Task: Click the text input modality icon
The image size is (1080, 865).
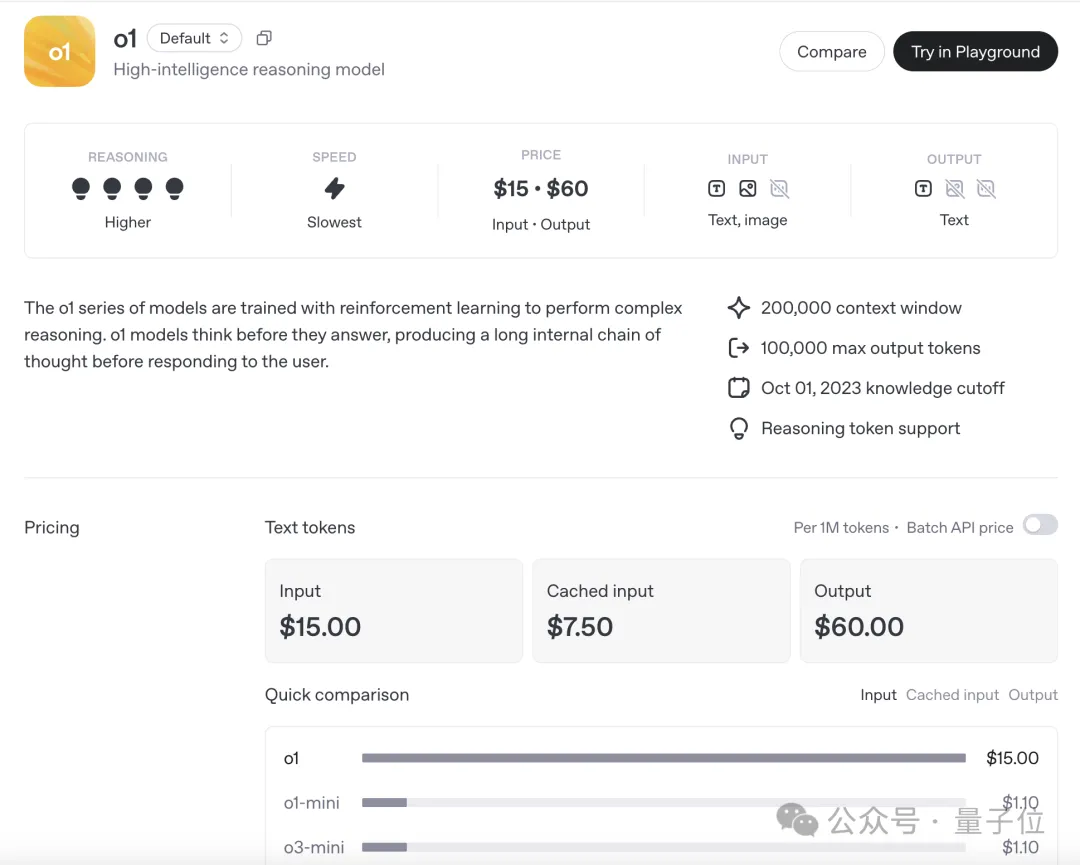Action: (x=716, y=189)
